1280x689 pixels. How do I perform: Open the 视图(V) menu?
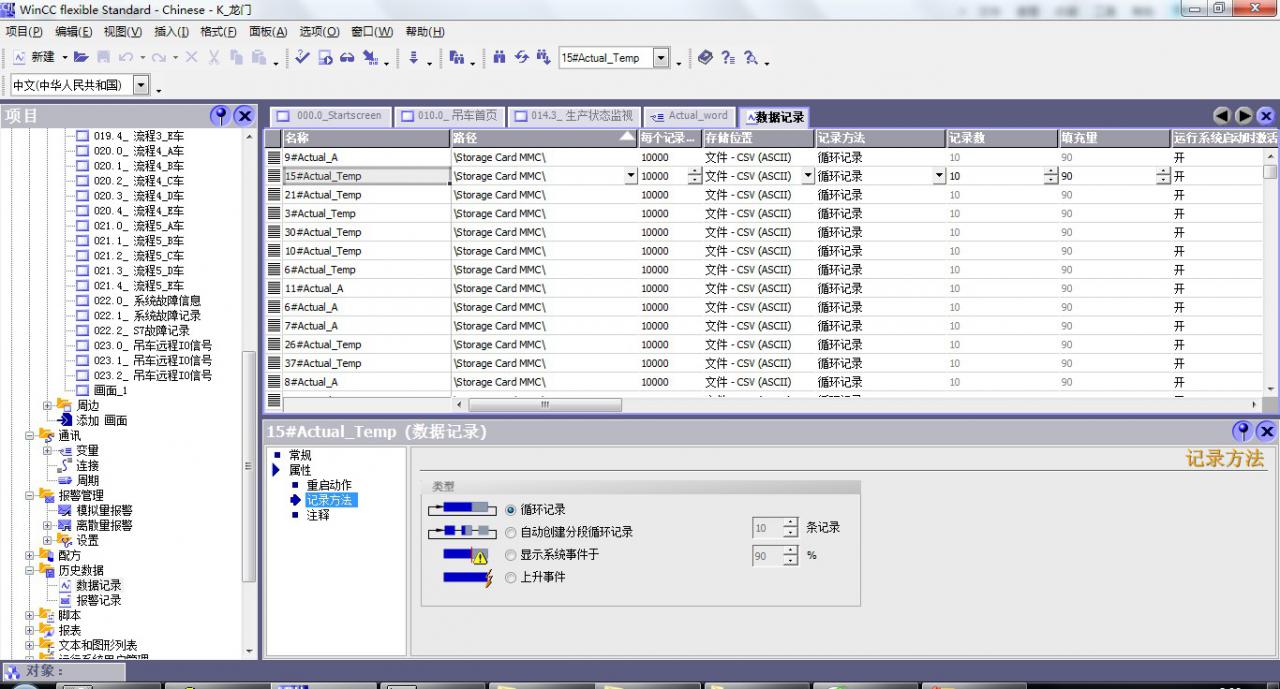click(123, 31)
